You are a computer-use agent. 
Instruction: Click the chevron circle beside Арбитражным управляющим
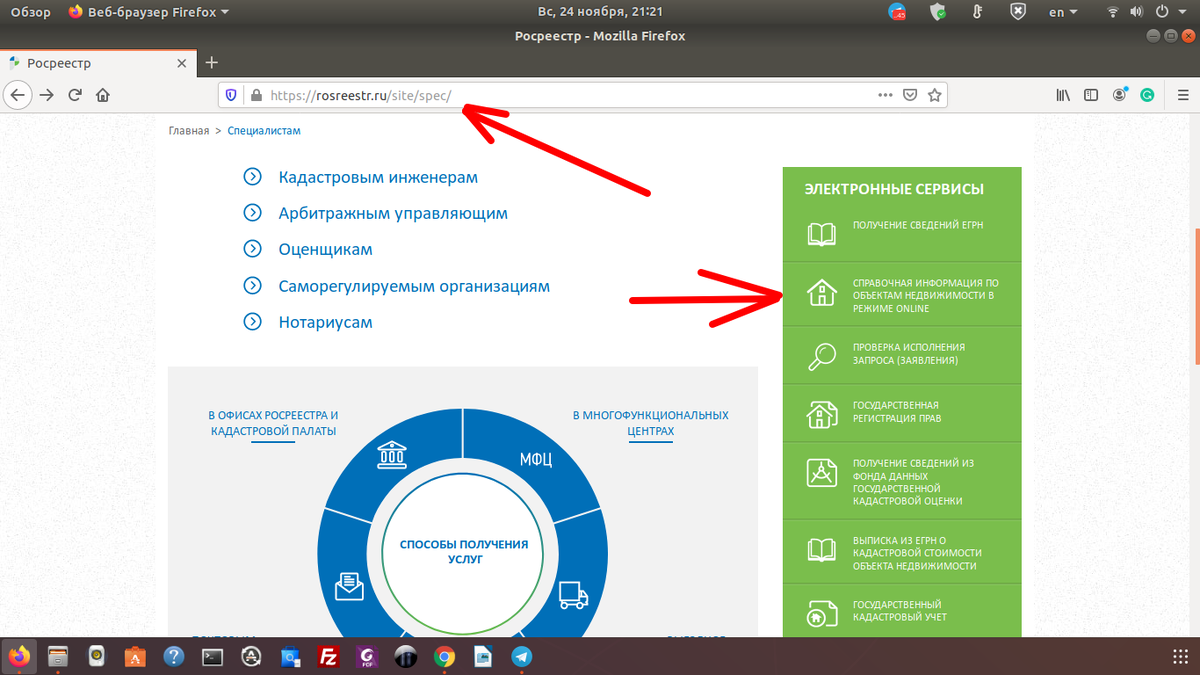tap(252, 214)
